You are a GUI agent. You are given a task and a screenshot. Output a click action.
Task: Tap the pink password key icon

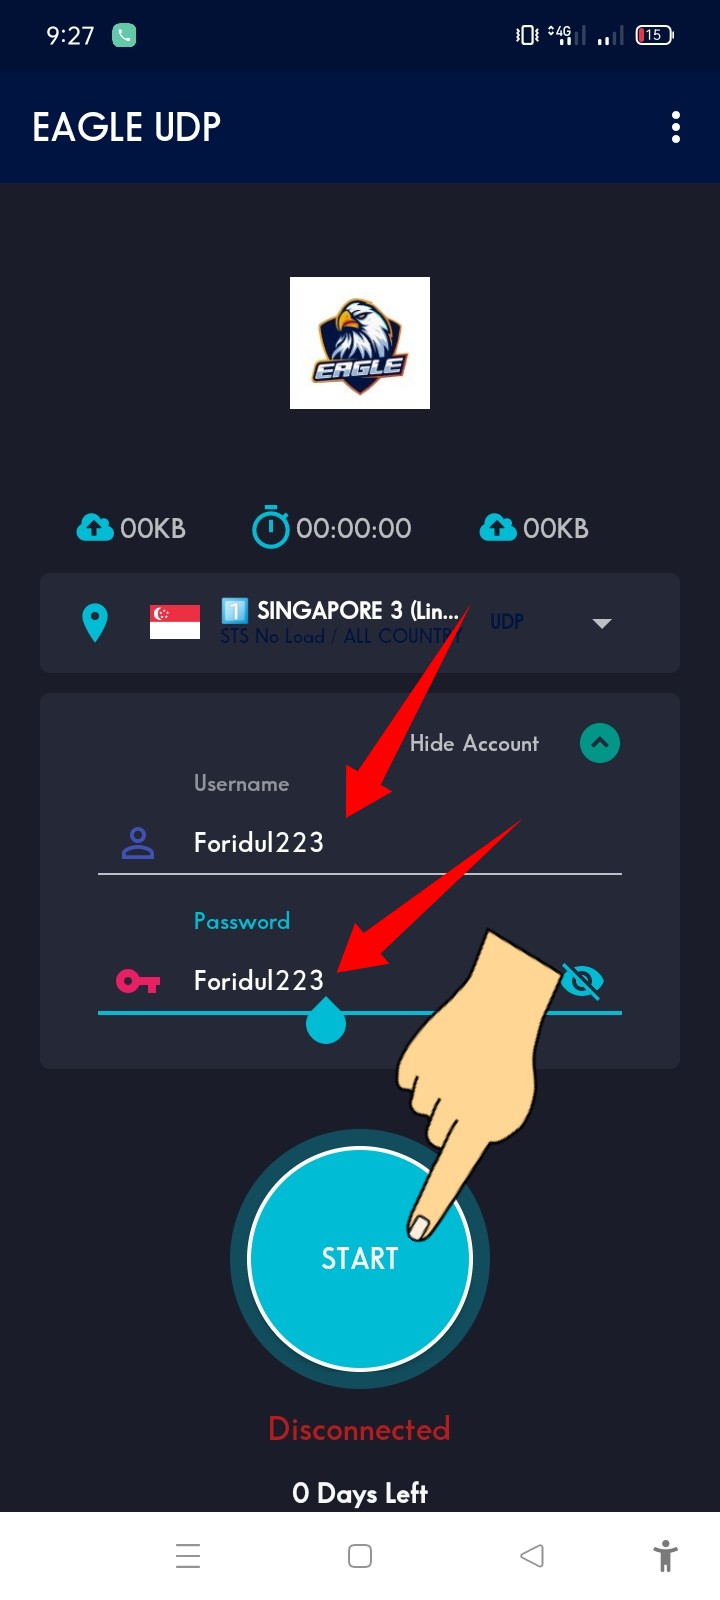(138, 981)
